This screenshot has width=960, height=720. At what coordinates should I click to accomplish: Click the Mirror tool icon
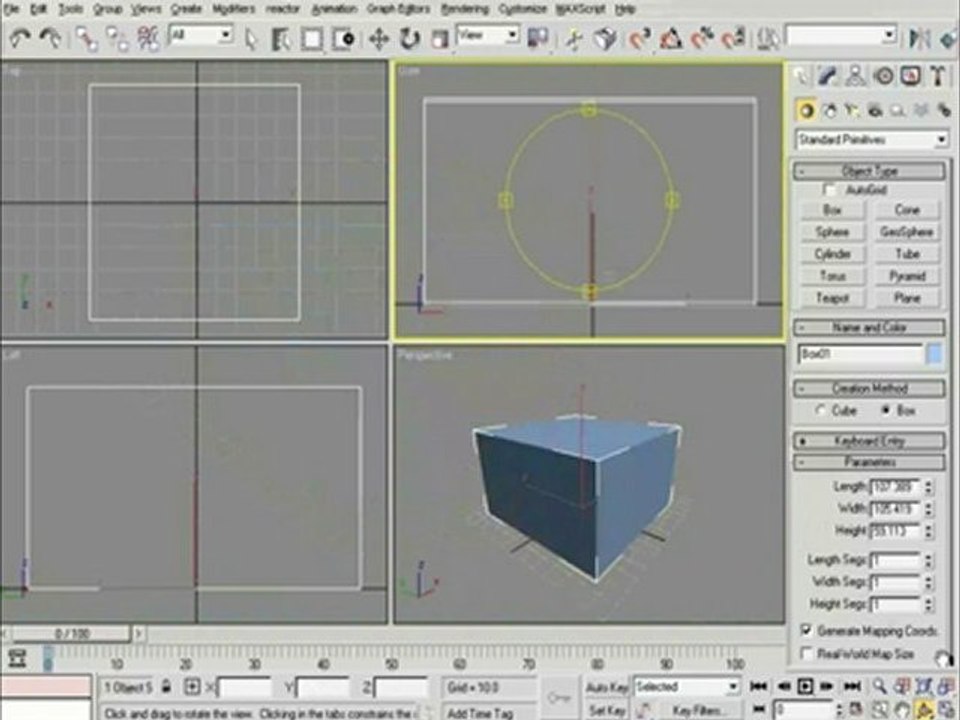tap(919, 39)
